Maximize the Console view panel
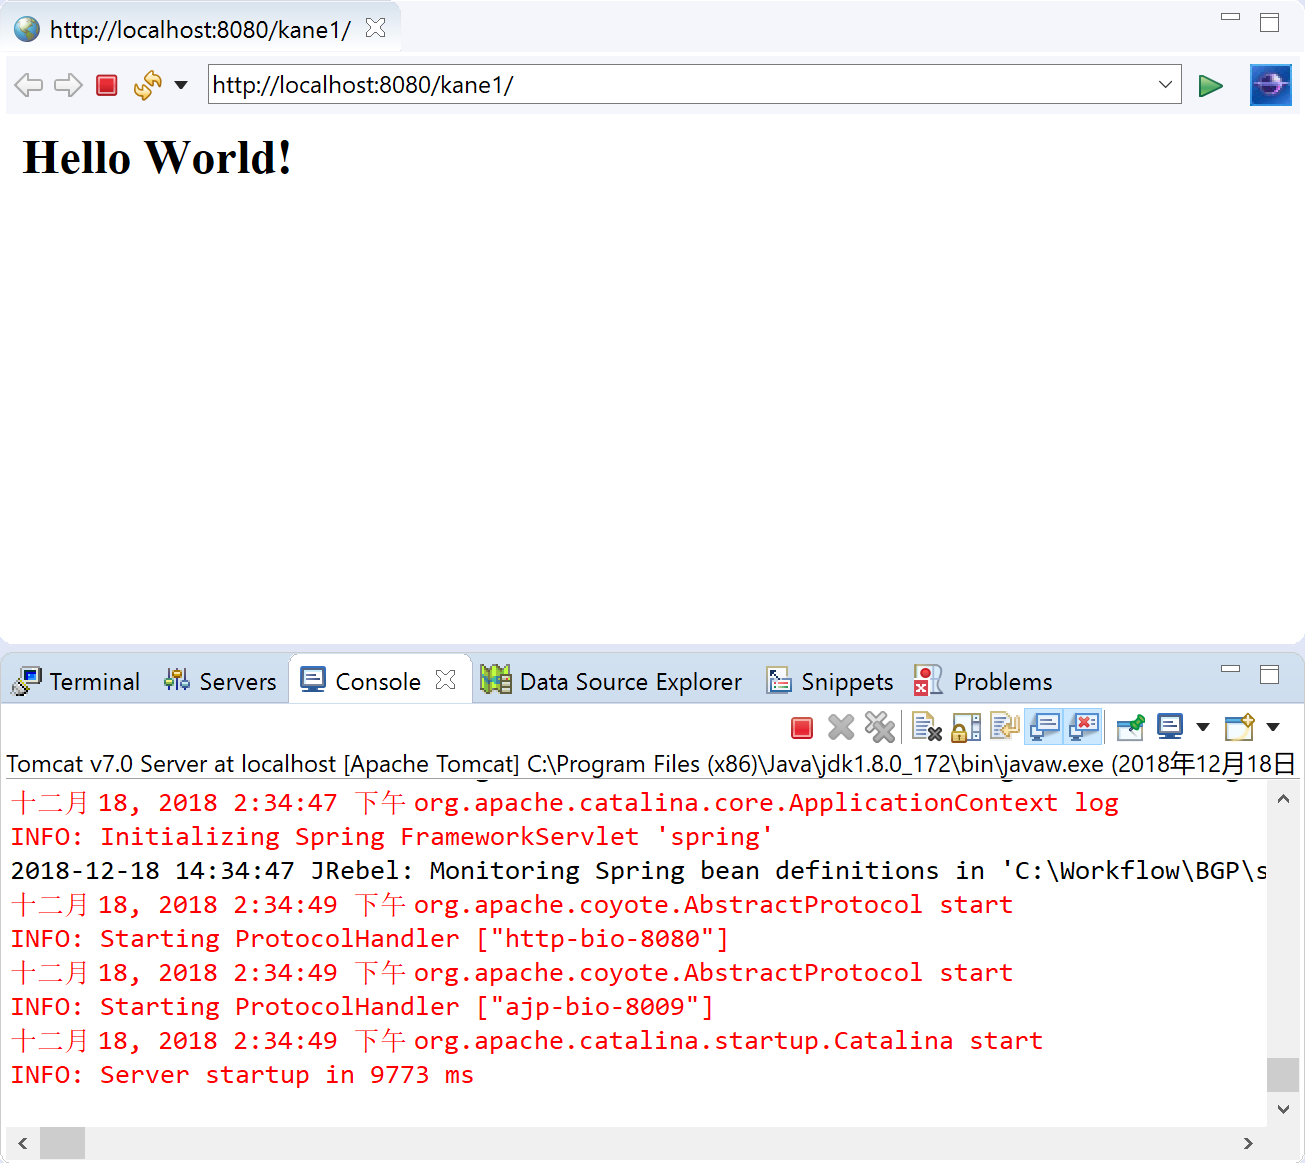The width and height of the screenshot is (1305, 1163). point(1270,675)
